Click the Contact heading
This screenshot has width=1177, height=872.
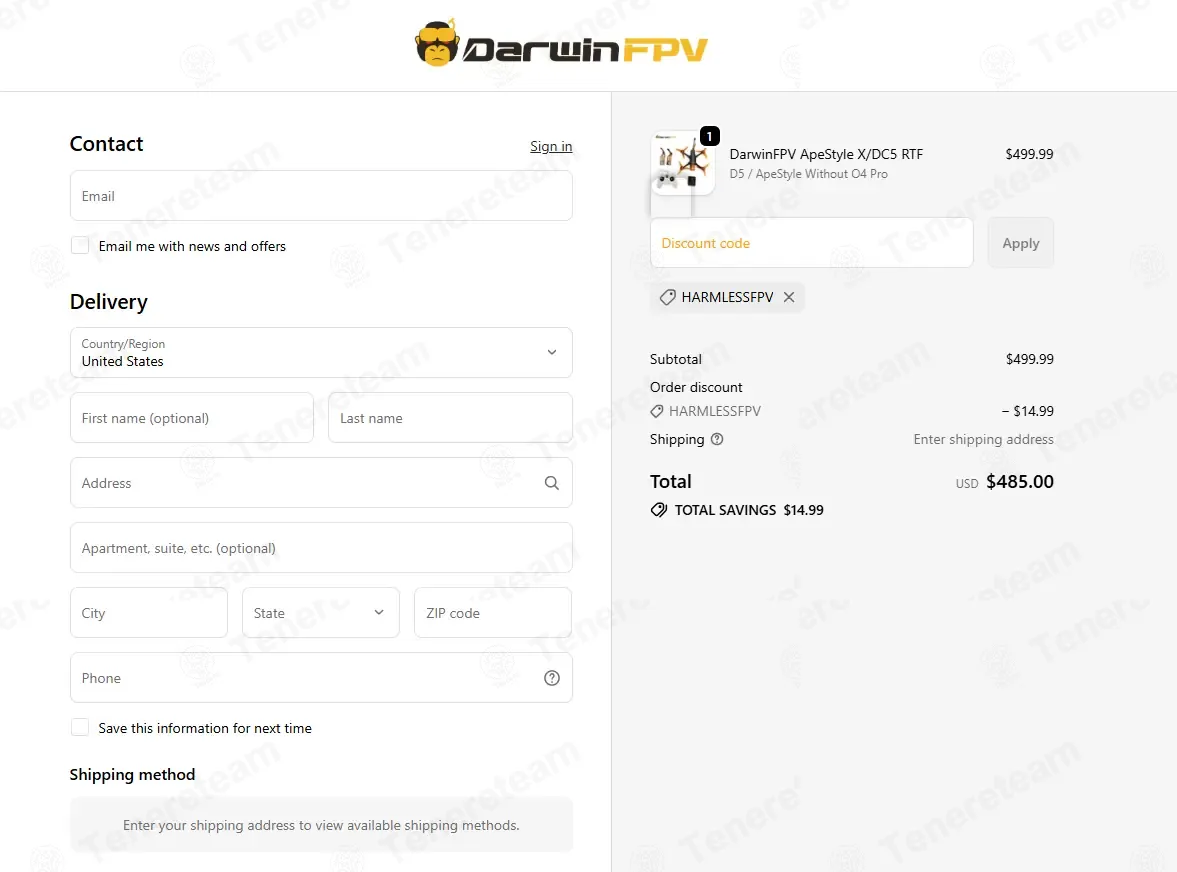(107, 144)
